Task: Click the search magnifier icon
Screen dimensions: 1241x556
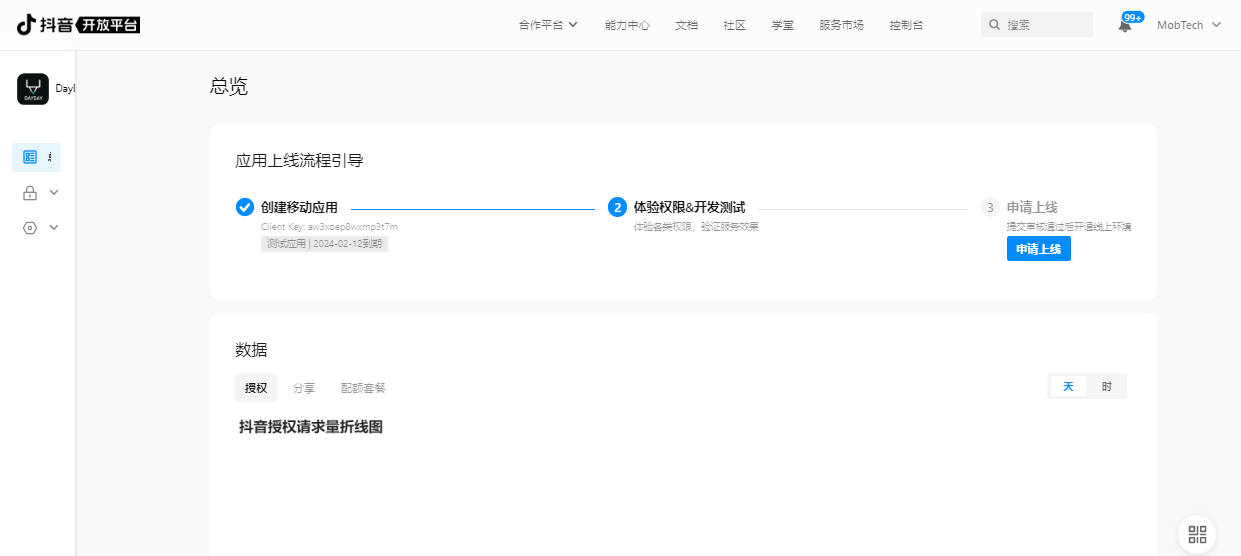Action: coord(995,25)
